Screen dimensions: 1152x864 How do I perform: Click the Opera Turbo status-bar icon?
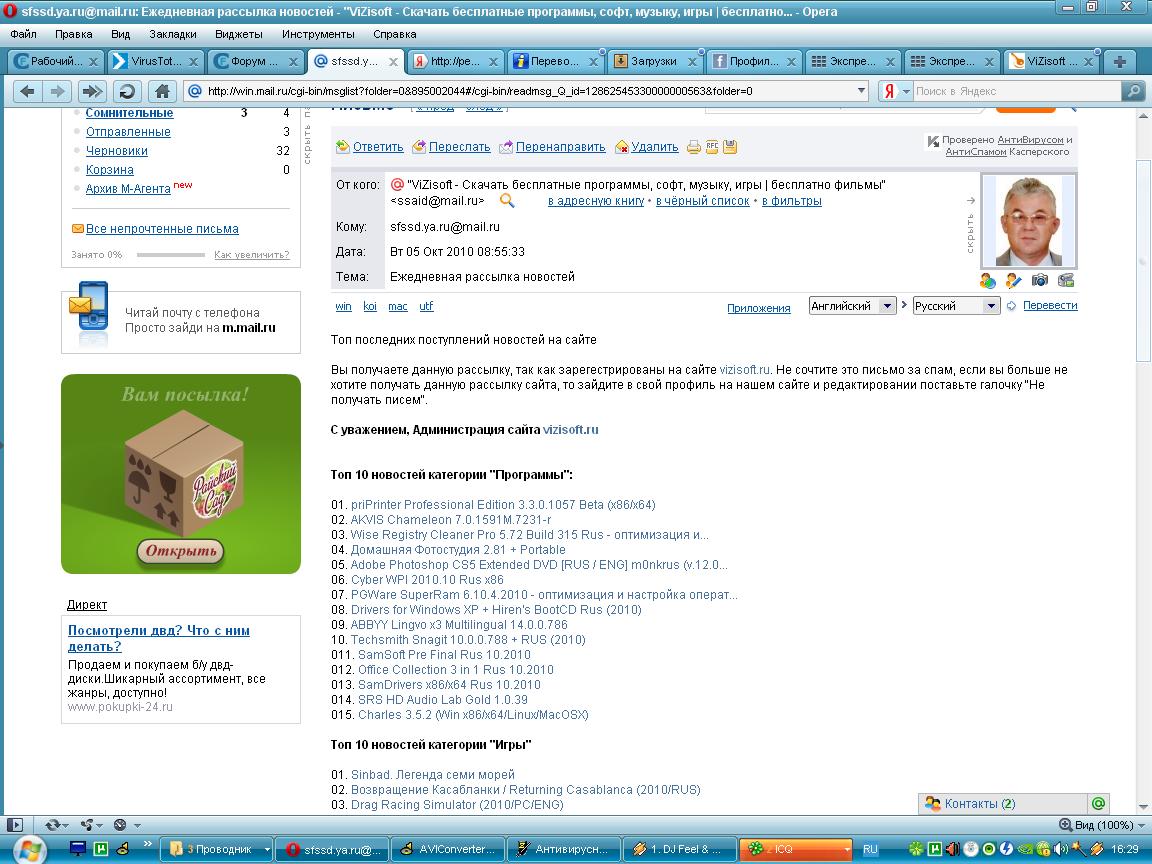pyautogui.click(x=120, y=824)
